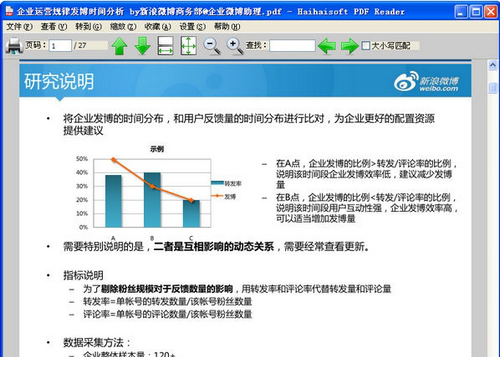
Task: Maximize the PDF Reader window
Action: (476, 12)
